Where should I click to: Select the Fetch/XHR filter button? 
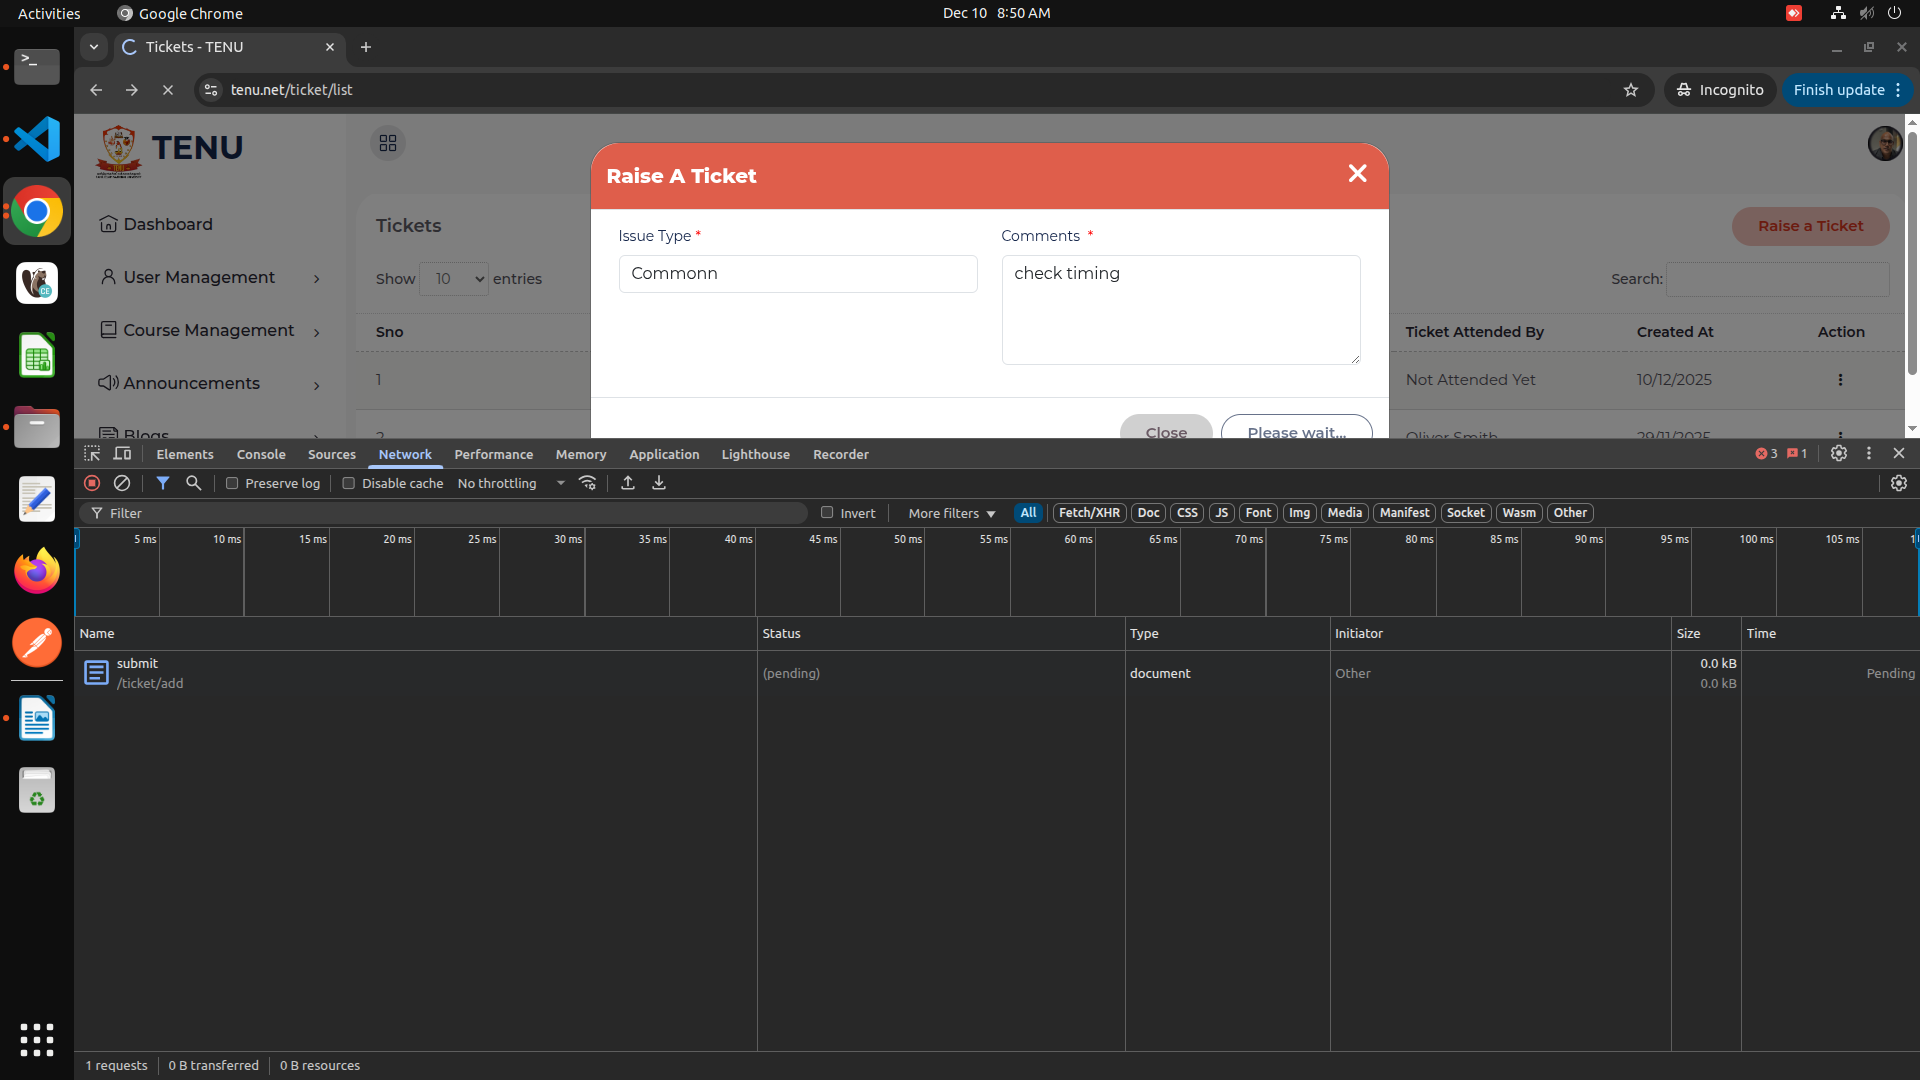1089,513
